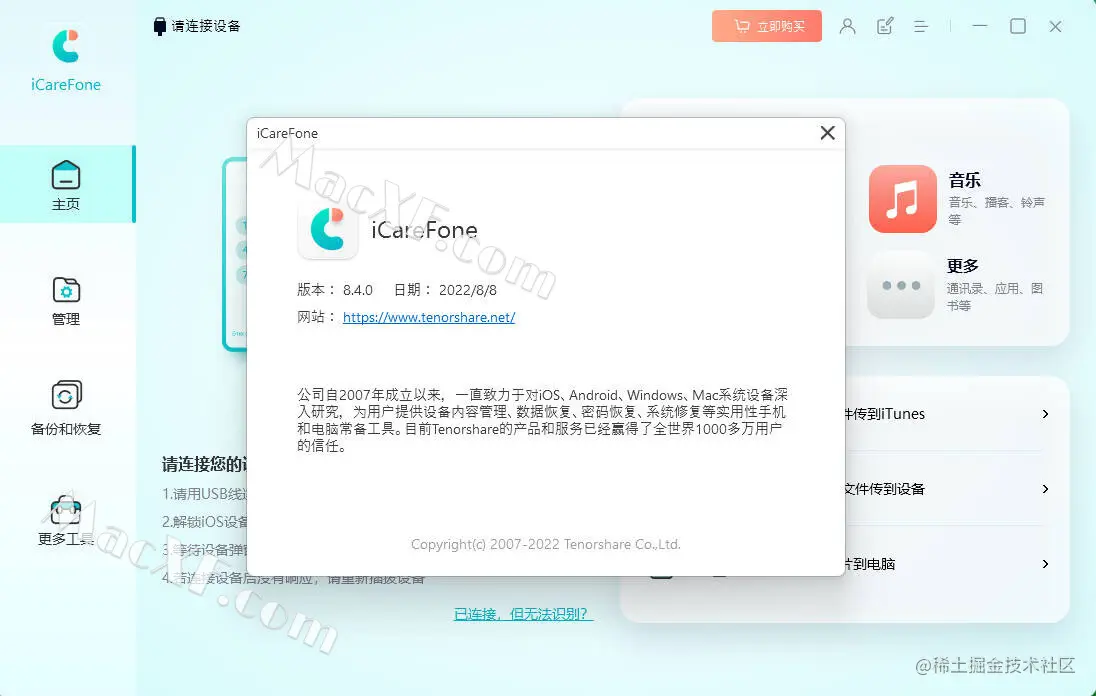This screenshot has width=1096, height=696.
Task: Open the 管理 manage tab
Action: [66, 301]
